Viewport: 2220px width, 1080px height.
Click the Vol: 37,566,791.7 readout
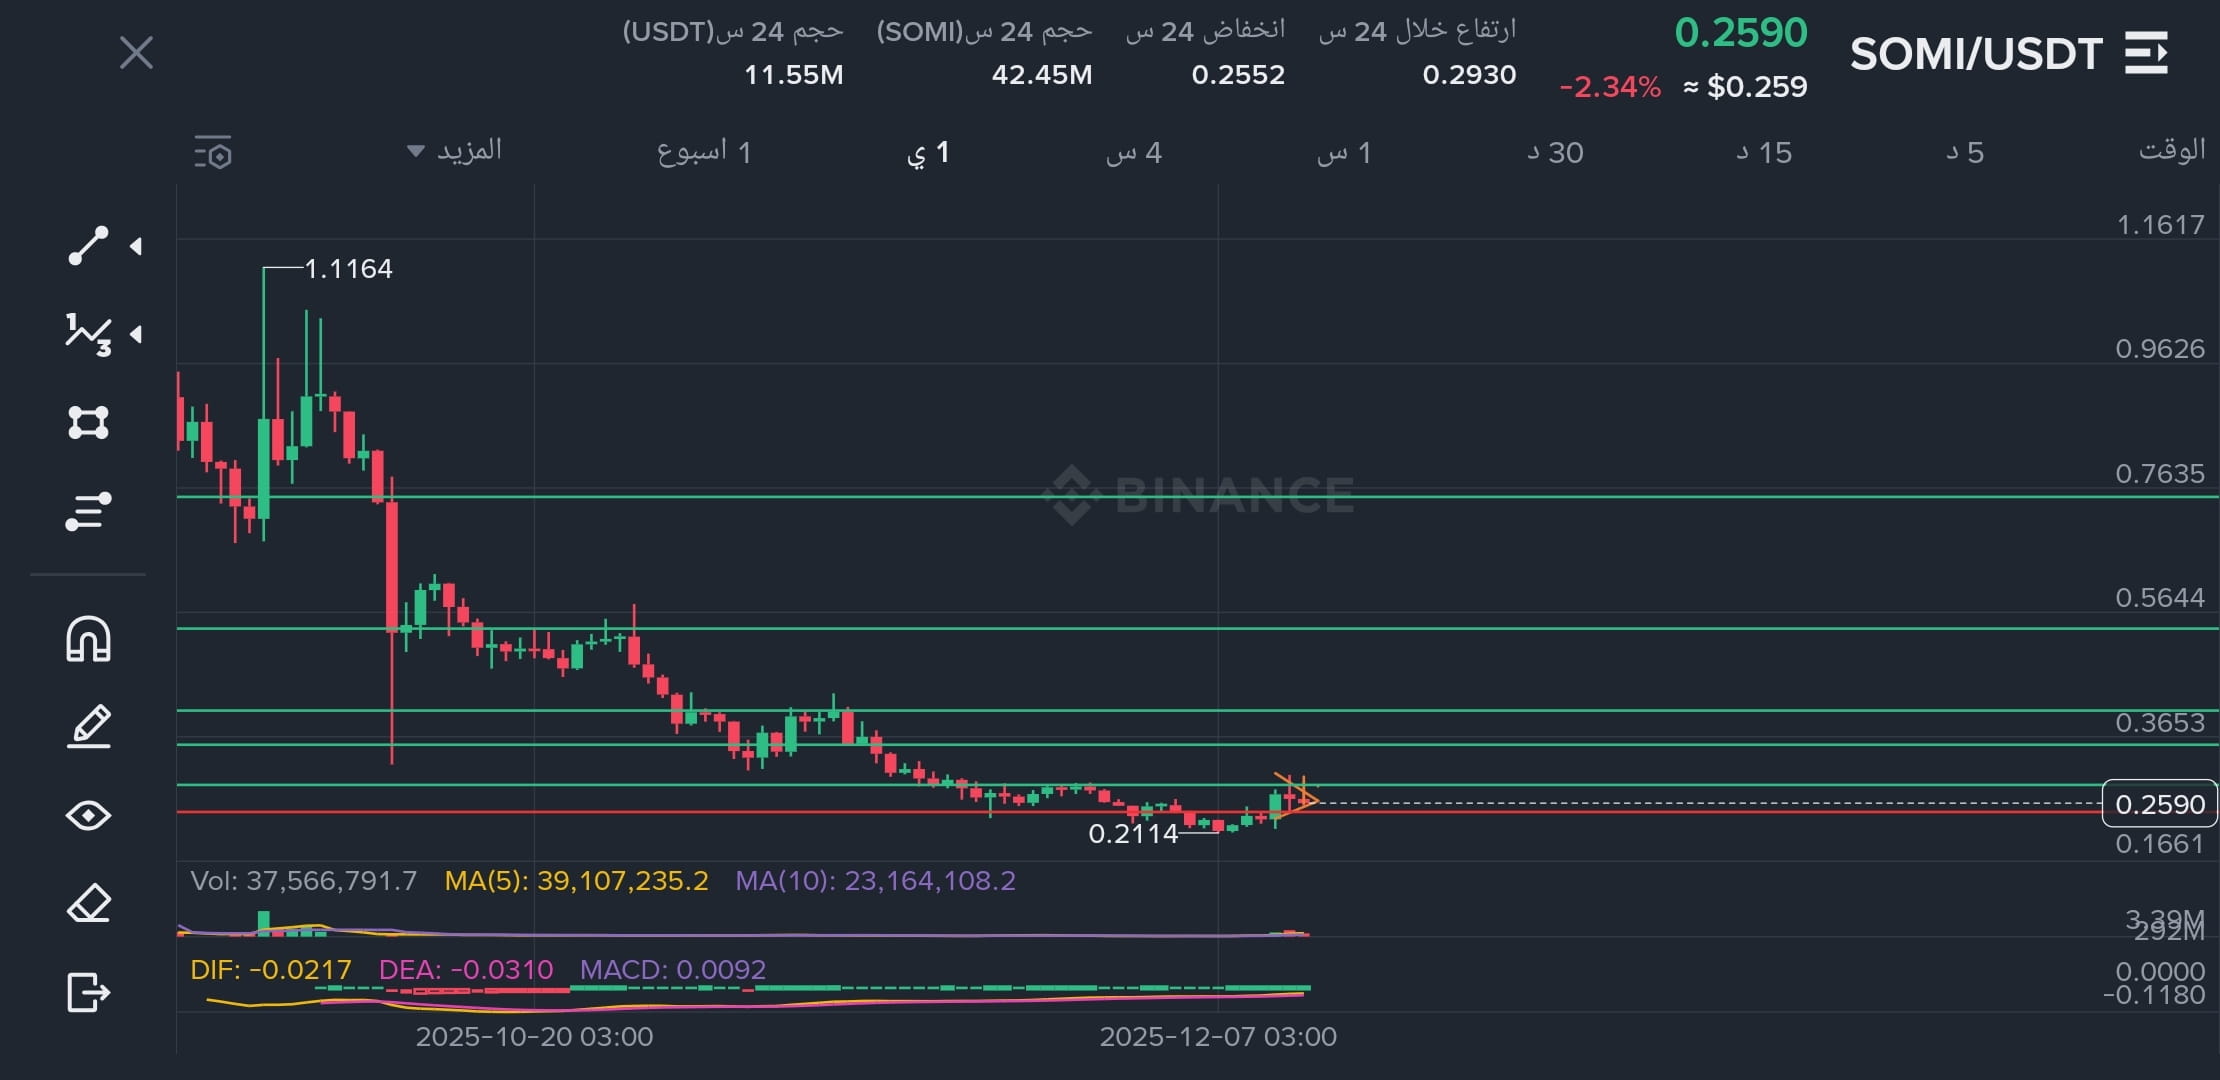pyautogui.click(x=303, y=881)
